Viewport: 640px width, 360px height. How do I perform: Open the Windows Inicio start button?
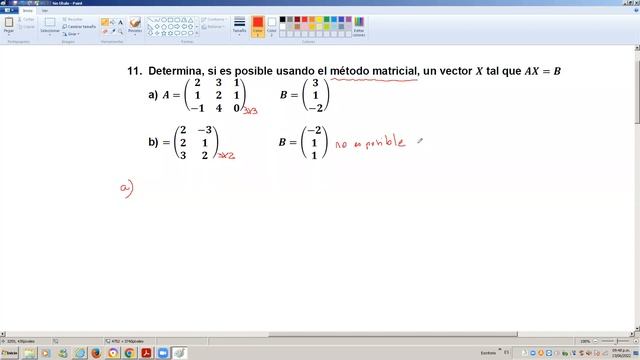[x=9, y=353]
